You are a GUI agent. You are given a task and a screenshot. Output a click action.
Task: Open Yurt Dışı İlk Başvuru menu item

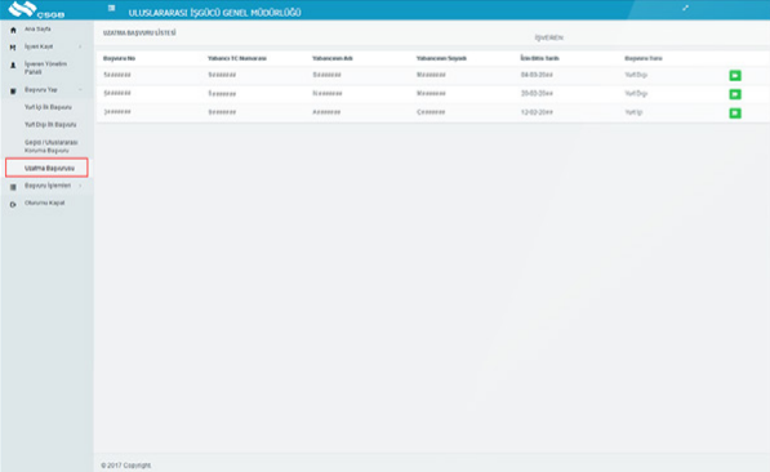pos(50,124)
